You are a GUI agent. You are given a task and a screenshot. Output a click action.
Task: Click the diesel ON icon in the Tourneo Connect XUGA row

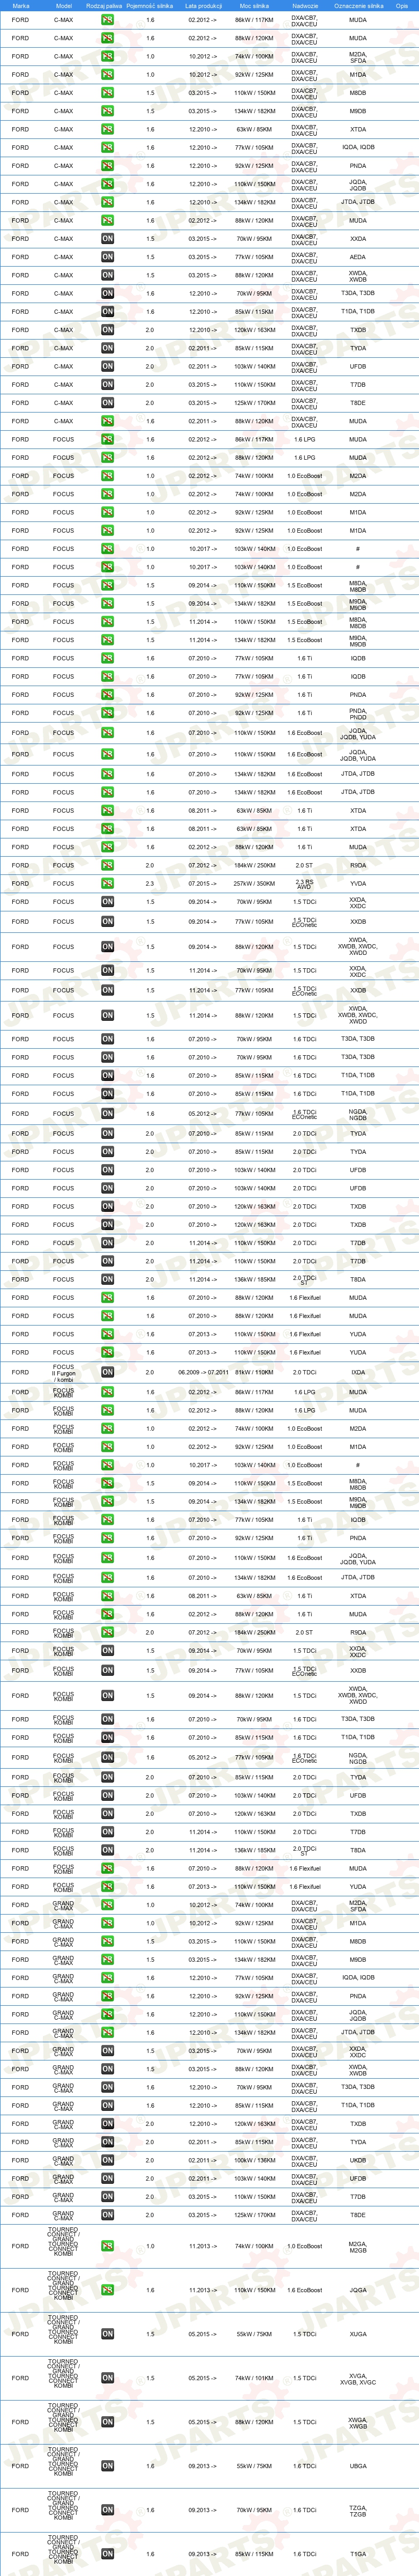(x=107, y=2334)
